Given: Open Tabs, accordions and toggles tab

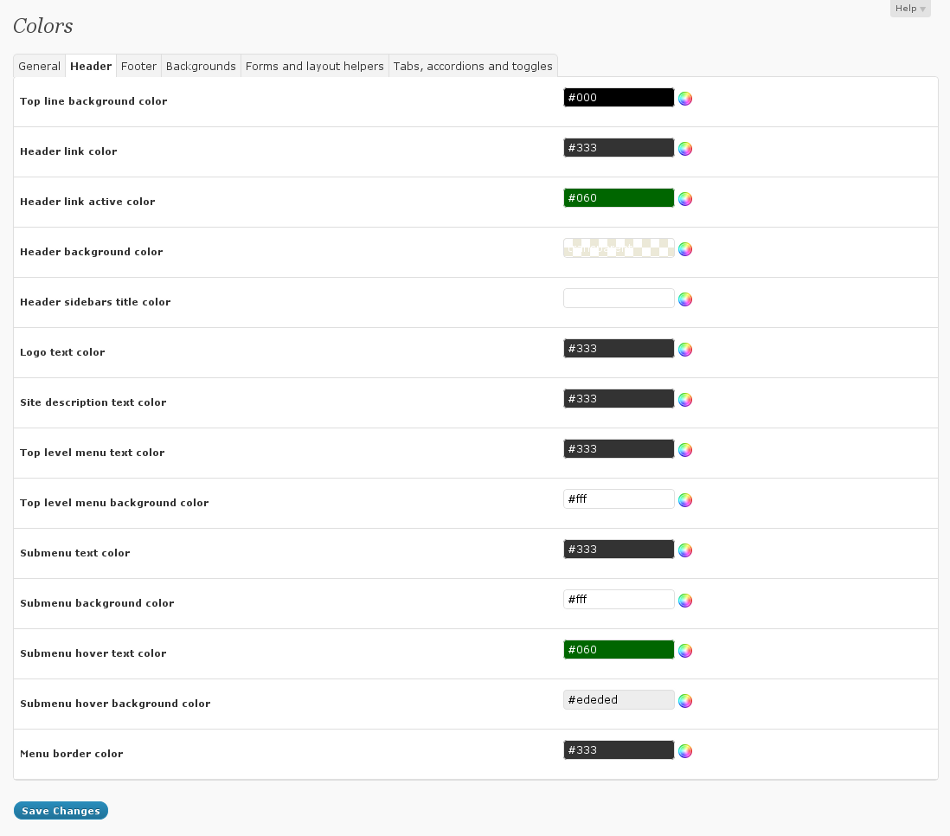Looking at the screenshot, I should pos(473,66).
